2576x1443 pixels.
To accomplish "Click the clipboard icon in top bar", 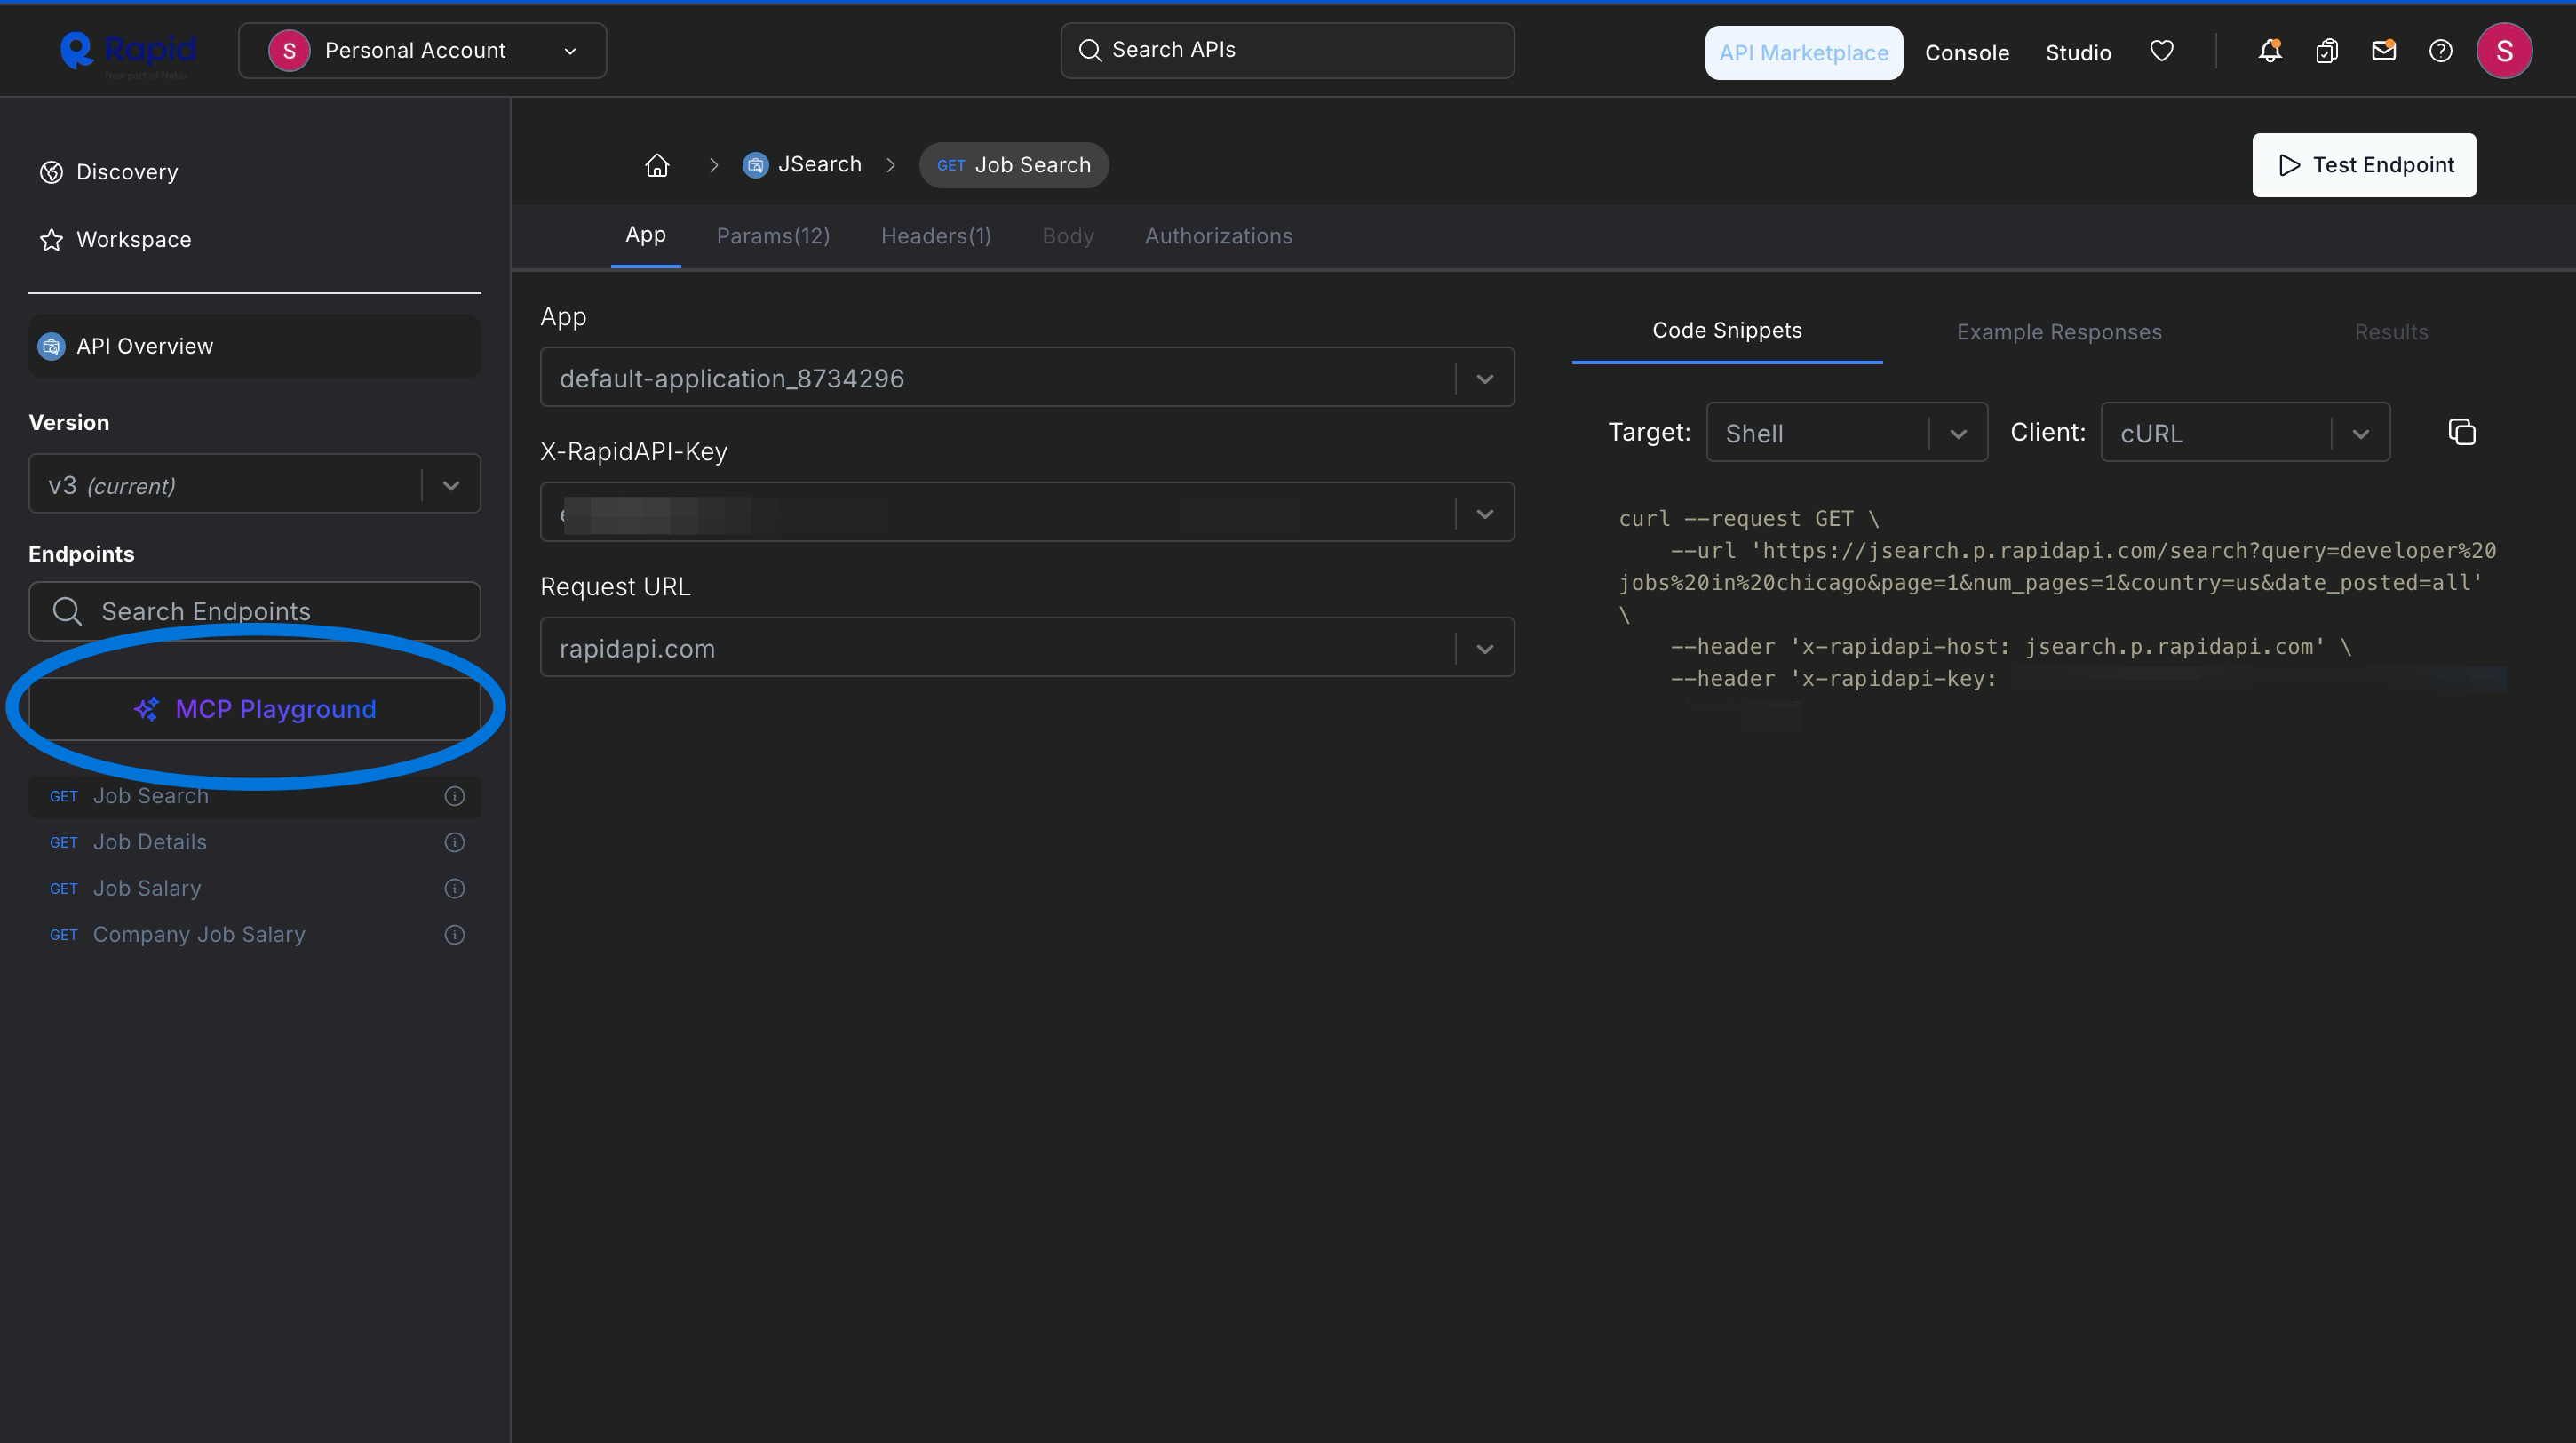I will (x=2326, y=51).
